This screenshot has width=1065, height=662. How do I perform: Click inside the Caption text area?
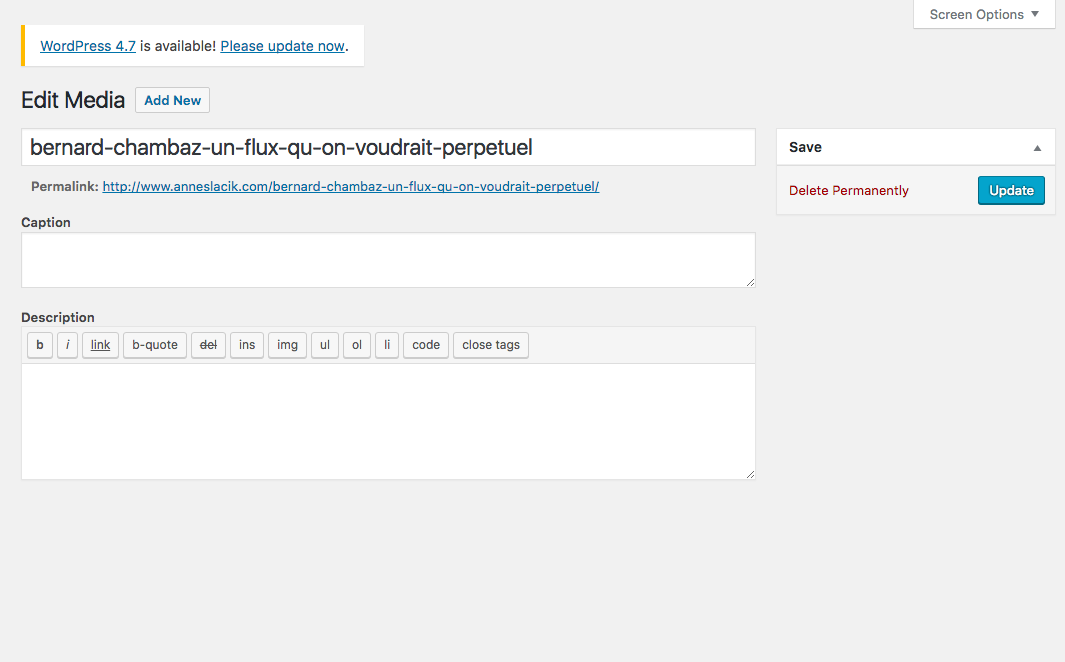pyautogui.click(x=388, y=260)
